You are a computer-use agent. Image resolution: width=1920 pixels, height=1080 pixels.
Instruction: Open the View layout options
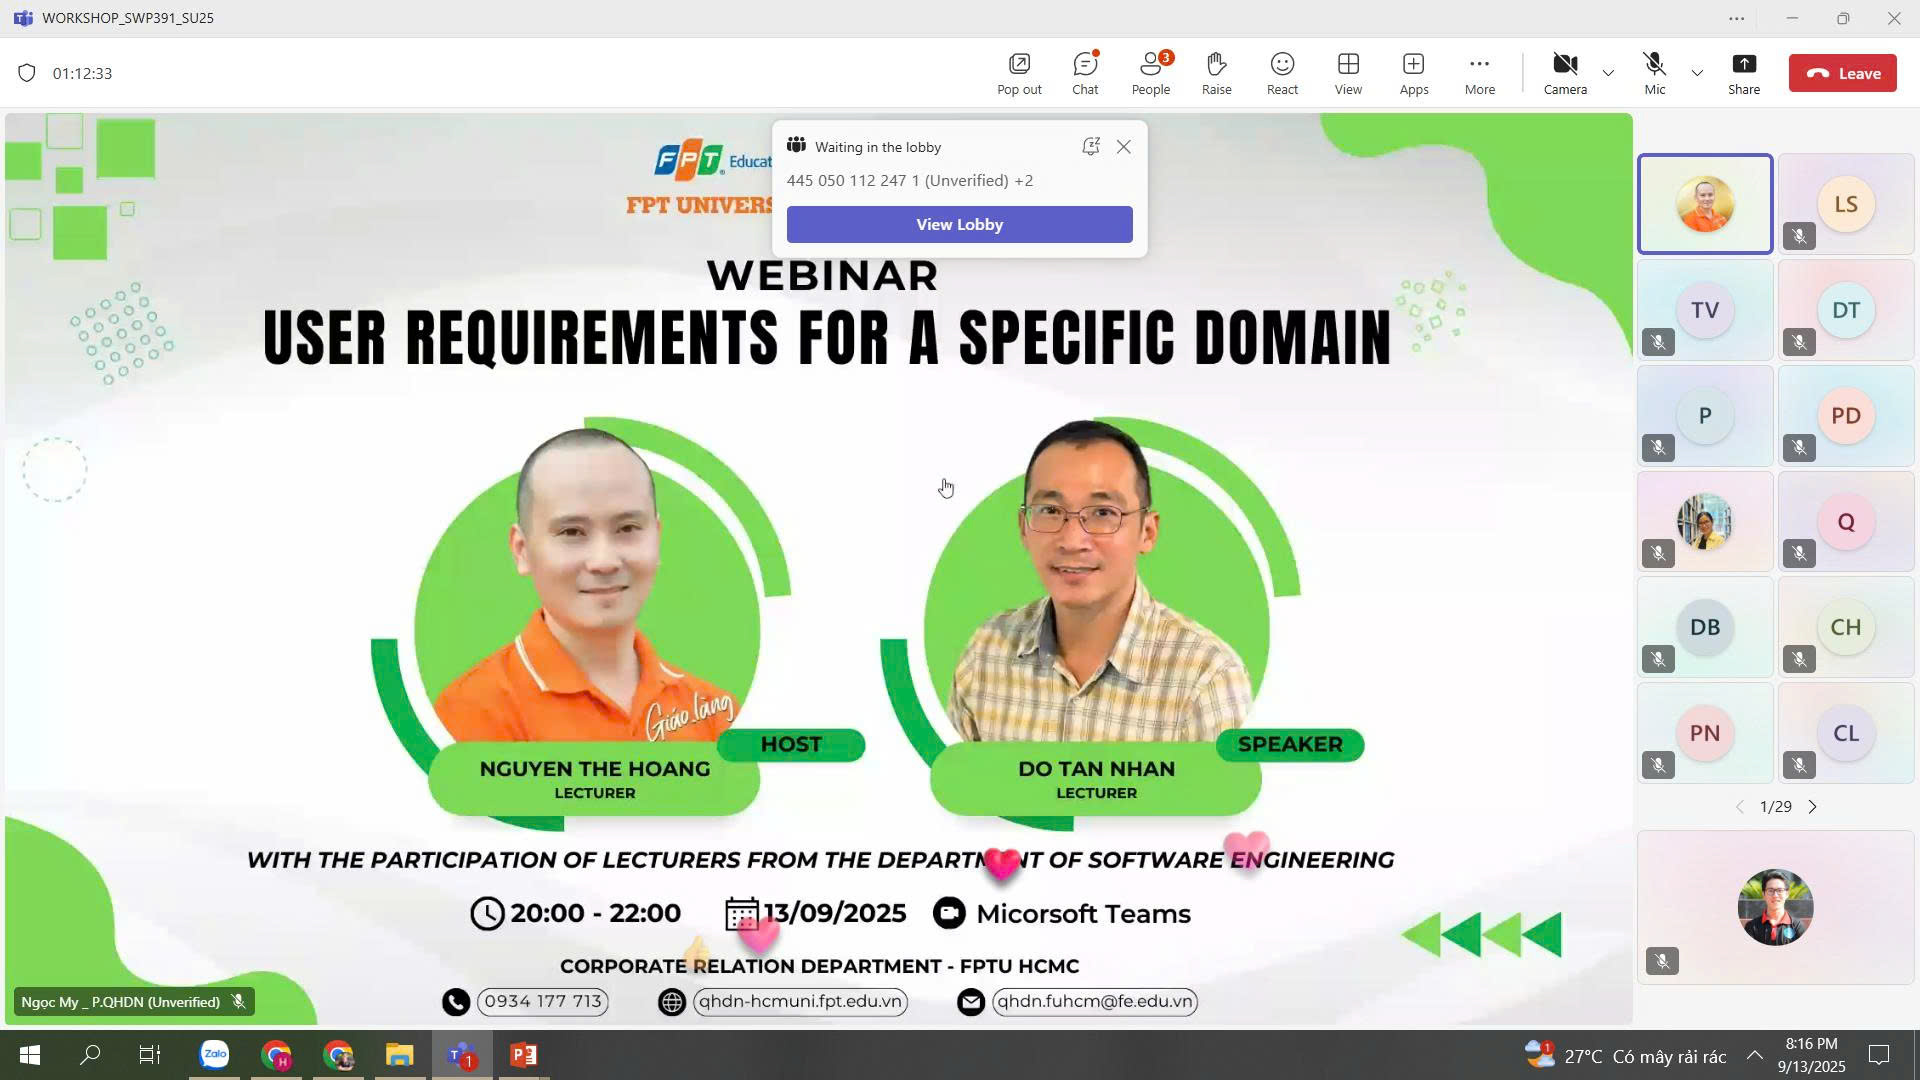pos(1348,73)
